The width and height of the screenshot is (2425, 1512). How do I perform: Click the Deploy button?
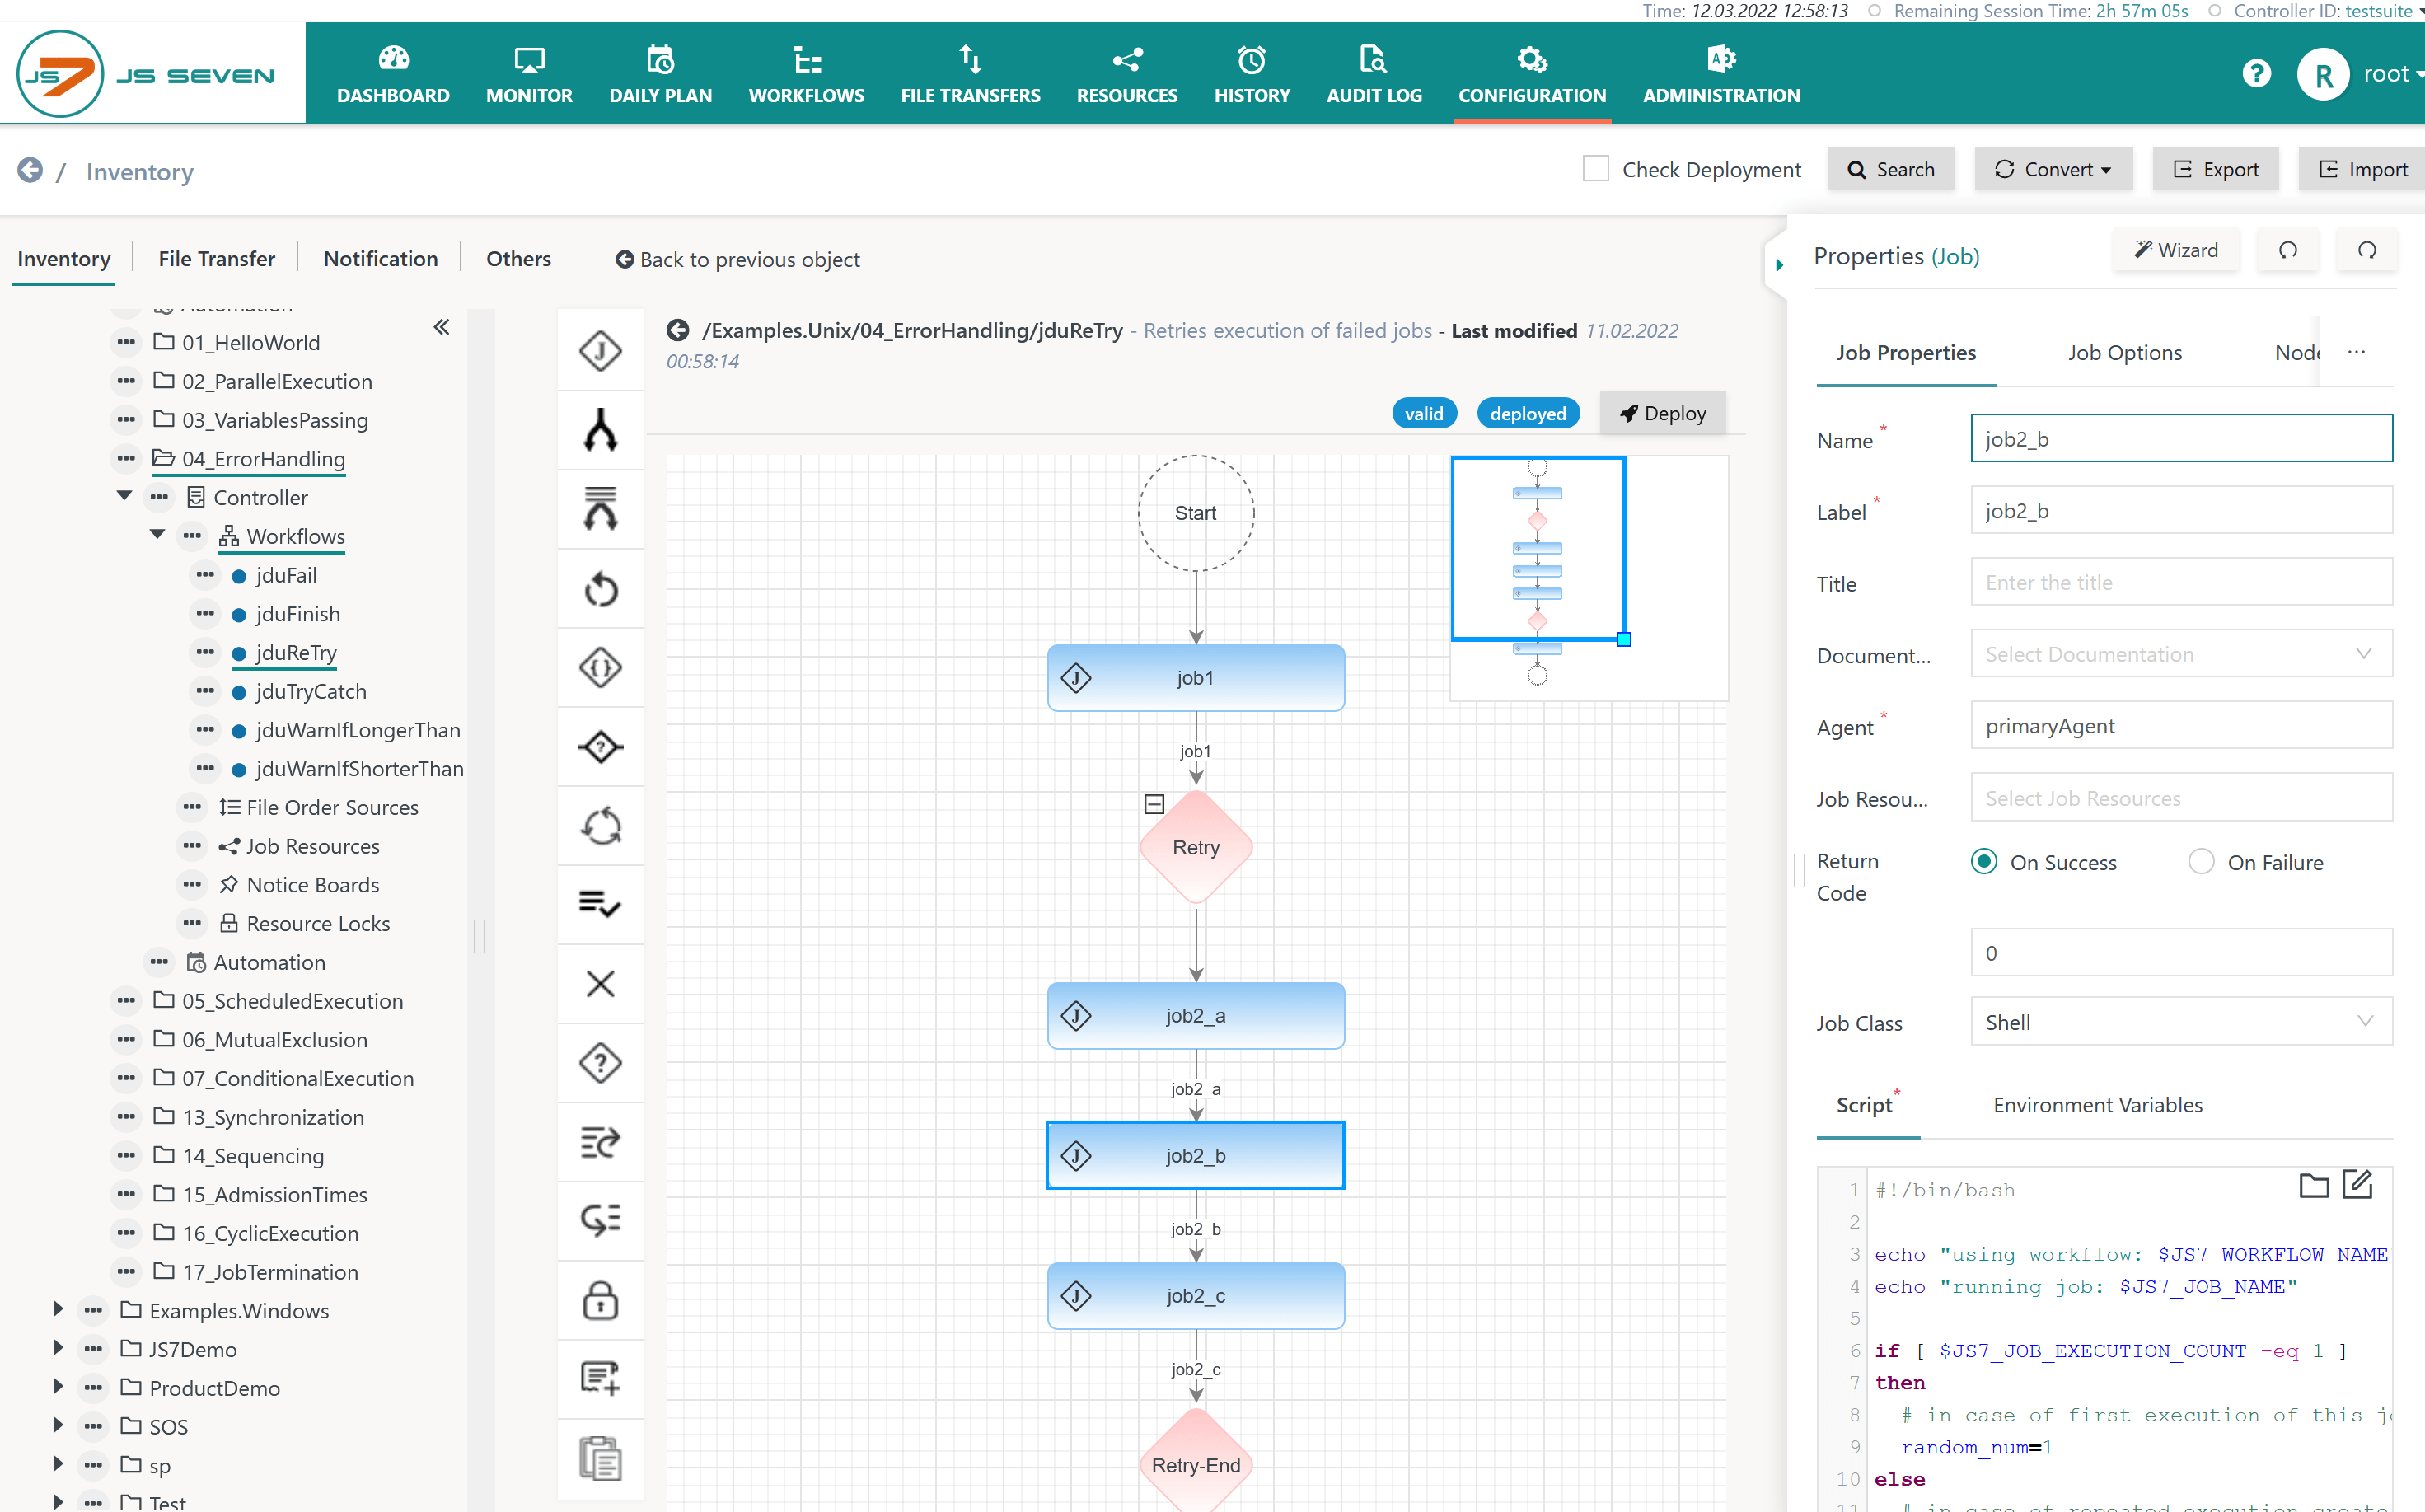pyautogui.click(x=1663, y=414)
